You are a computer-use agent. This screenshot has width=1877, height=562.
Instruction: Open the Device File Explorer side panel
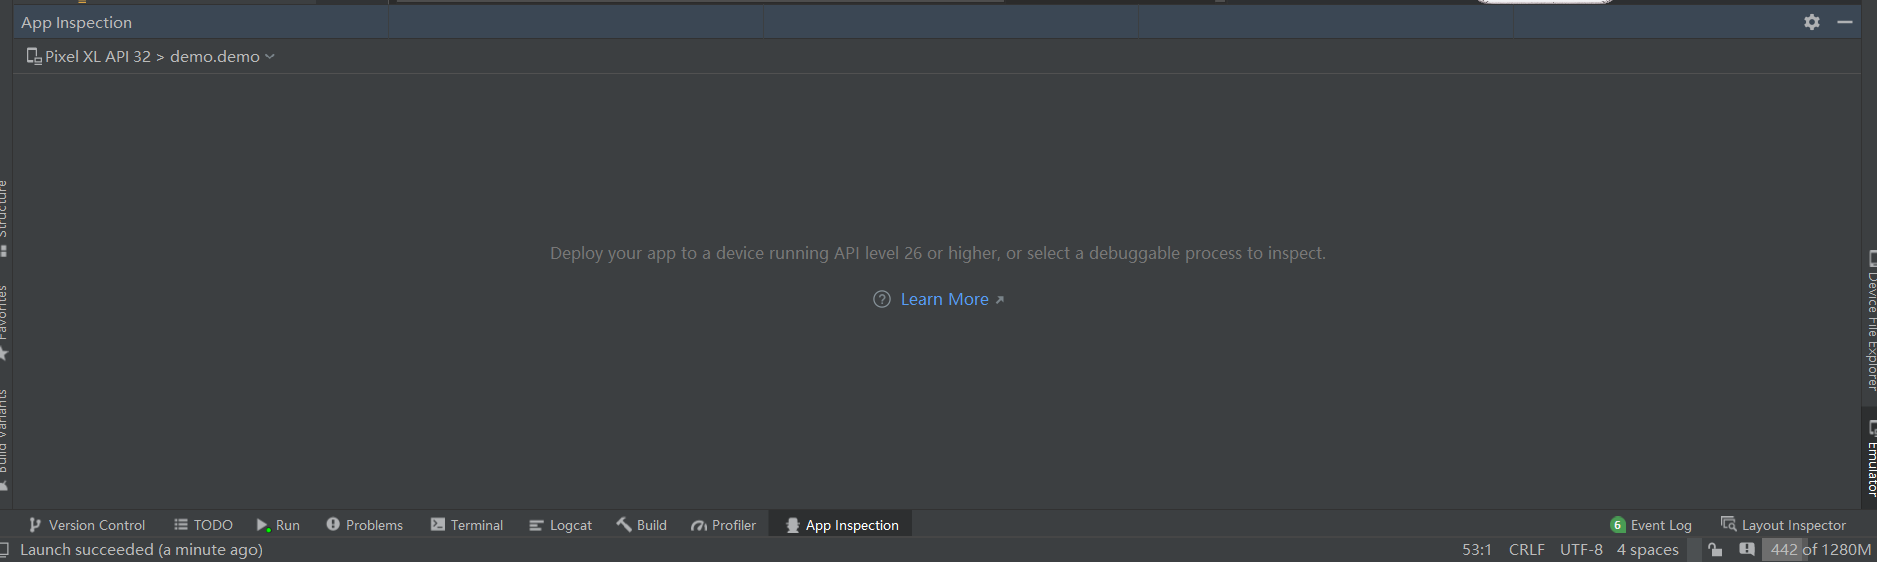[1869, 320]
